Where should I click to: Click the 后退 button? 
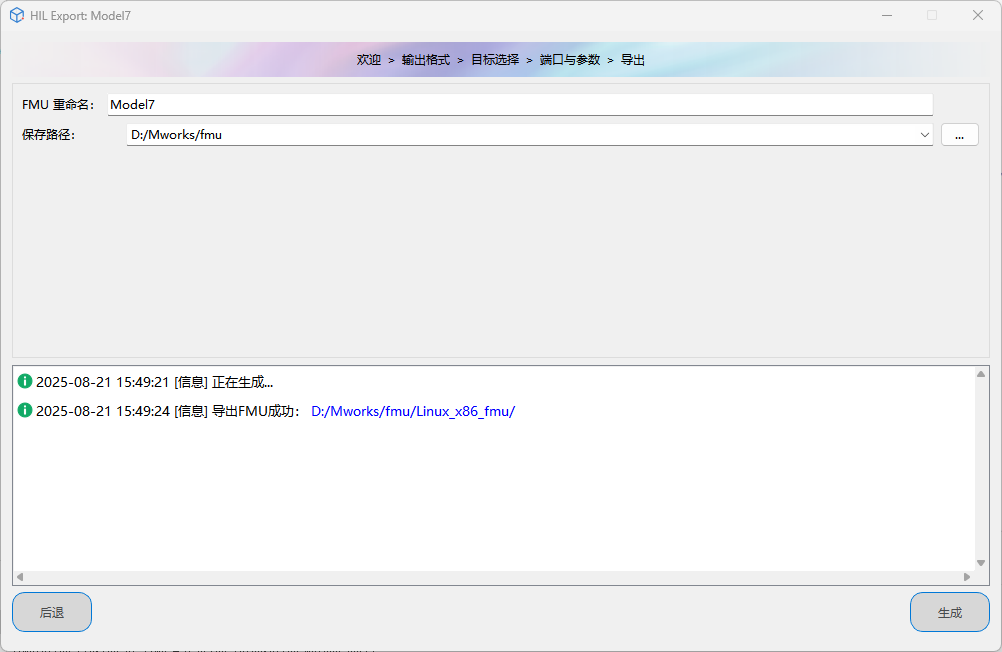52,612
